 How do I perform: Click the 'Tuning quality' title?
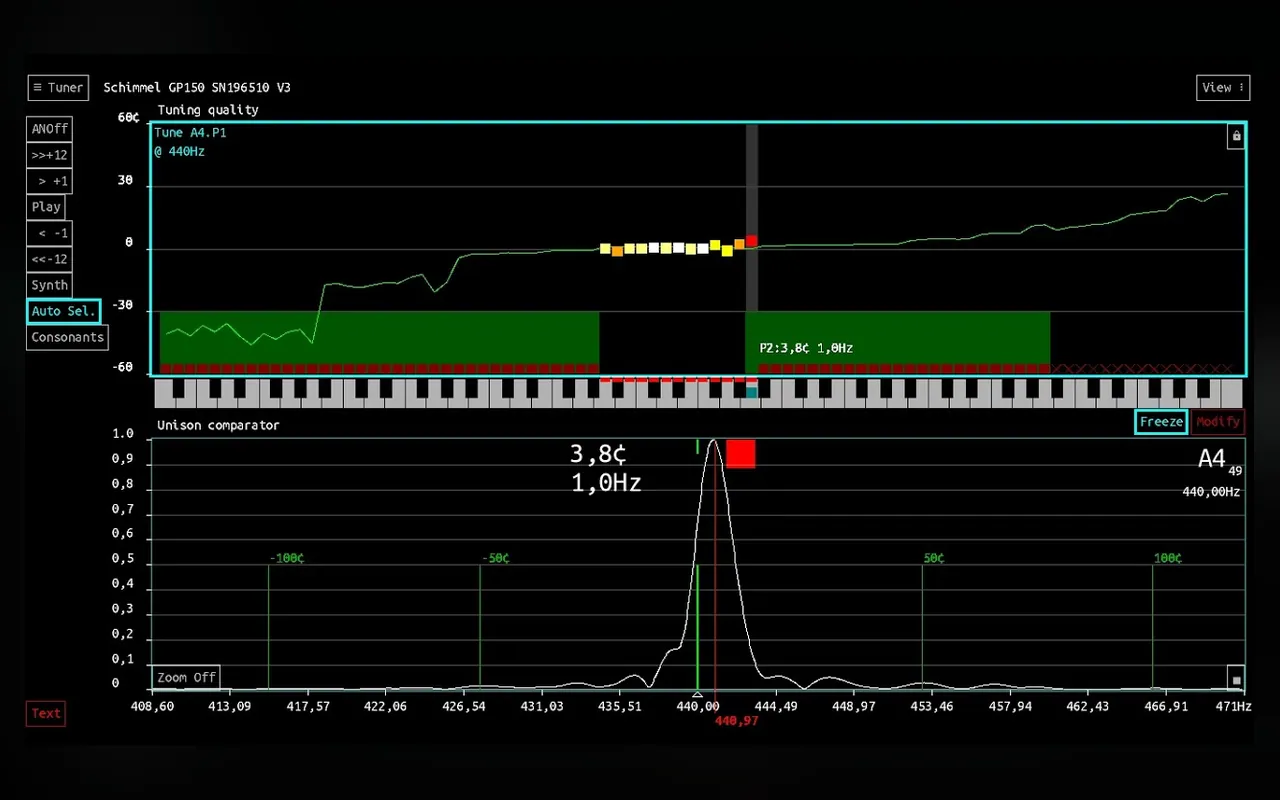pyautogui.click(x=208, y=110)
